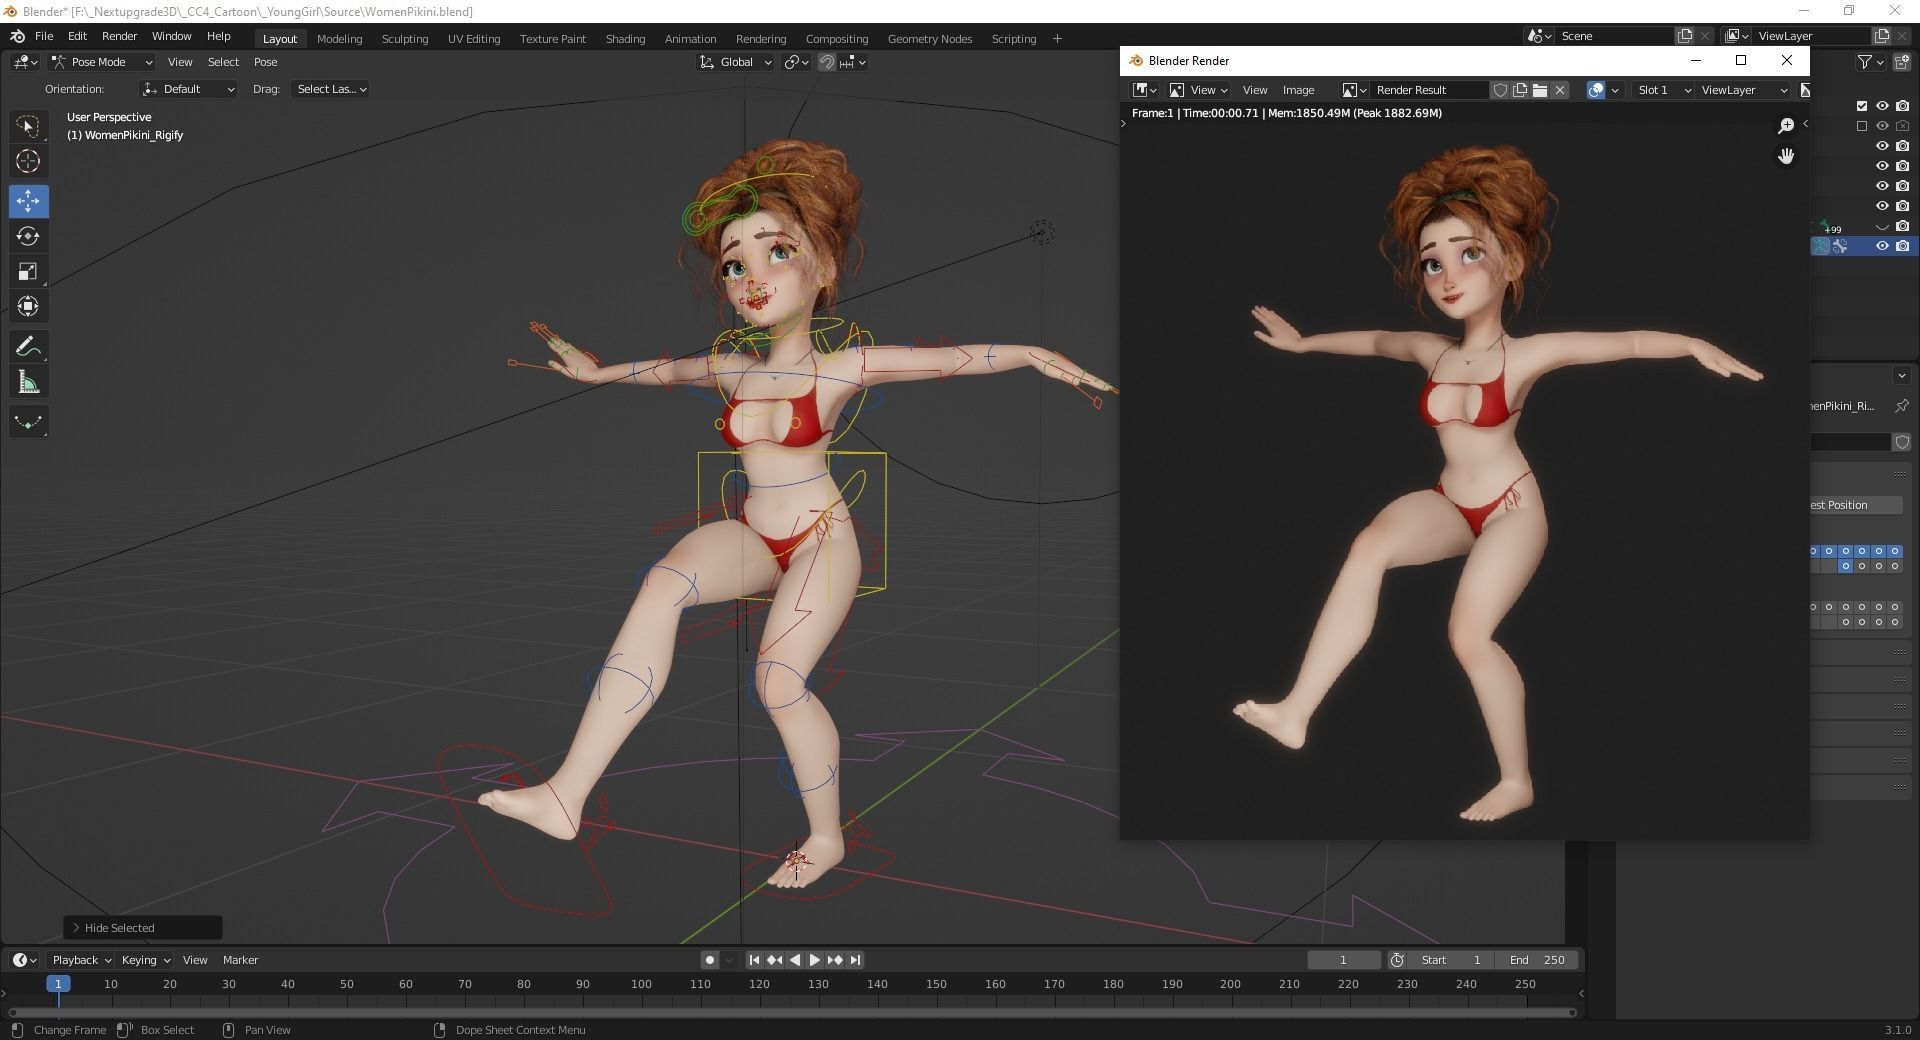Toggle proportional editing in viewport header
This screenshot has width=1920, height=1040.
coord(827,62)
